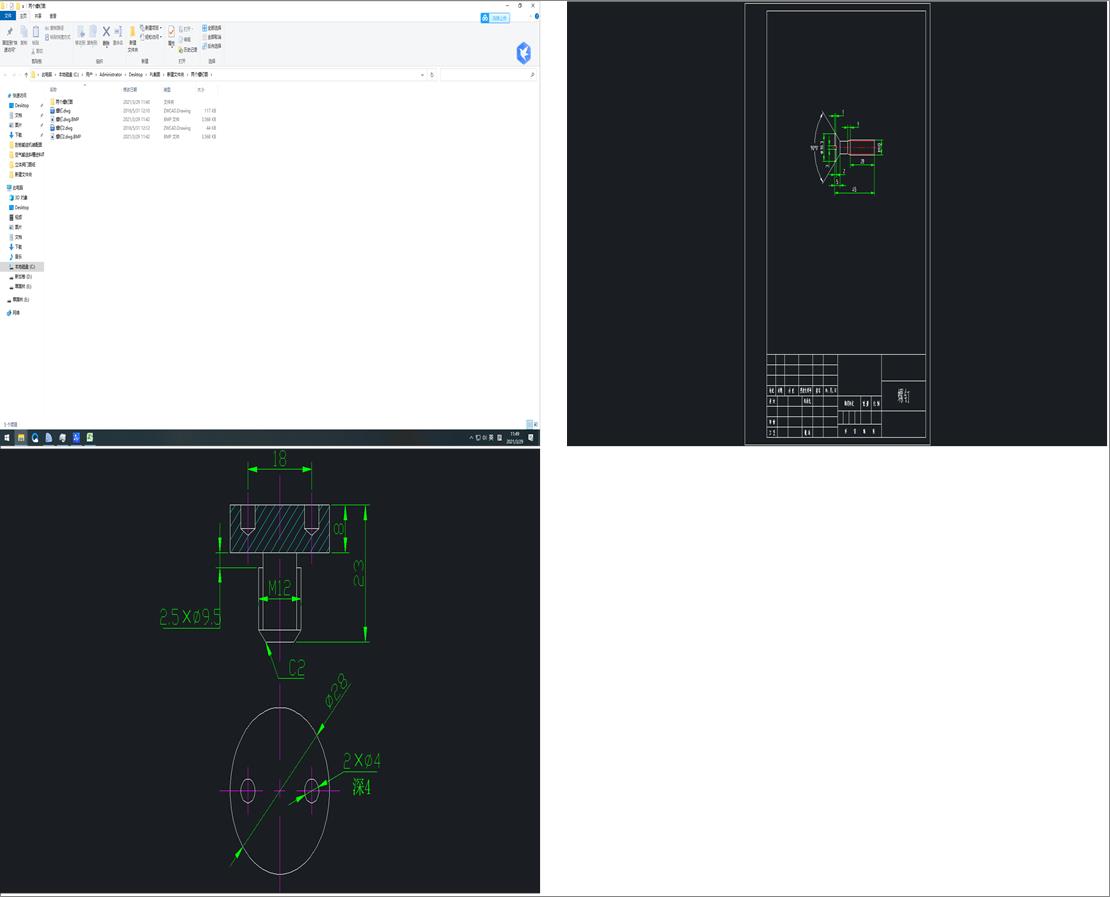Go up one folder level arrow
Viewport: 1110px width, 897px height.
26,74
